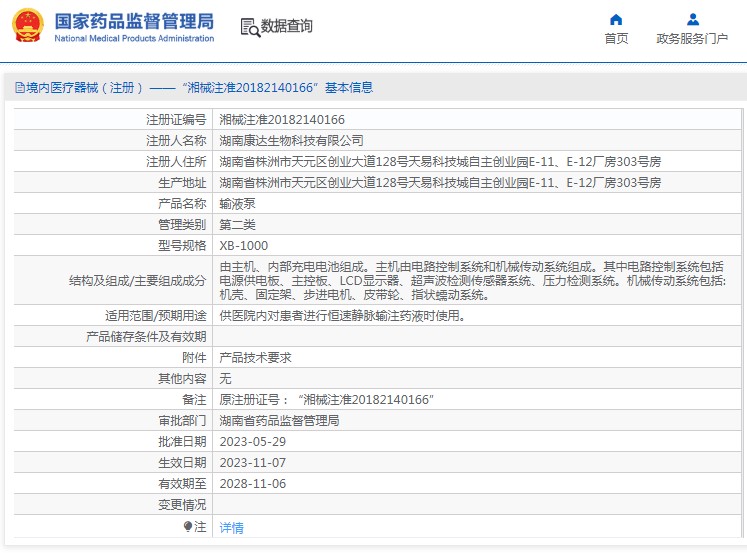Click the 生效日期 label
Viewport: 747px width, 553px height.
tap(182, 463)
